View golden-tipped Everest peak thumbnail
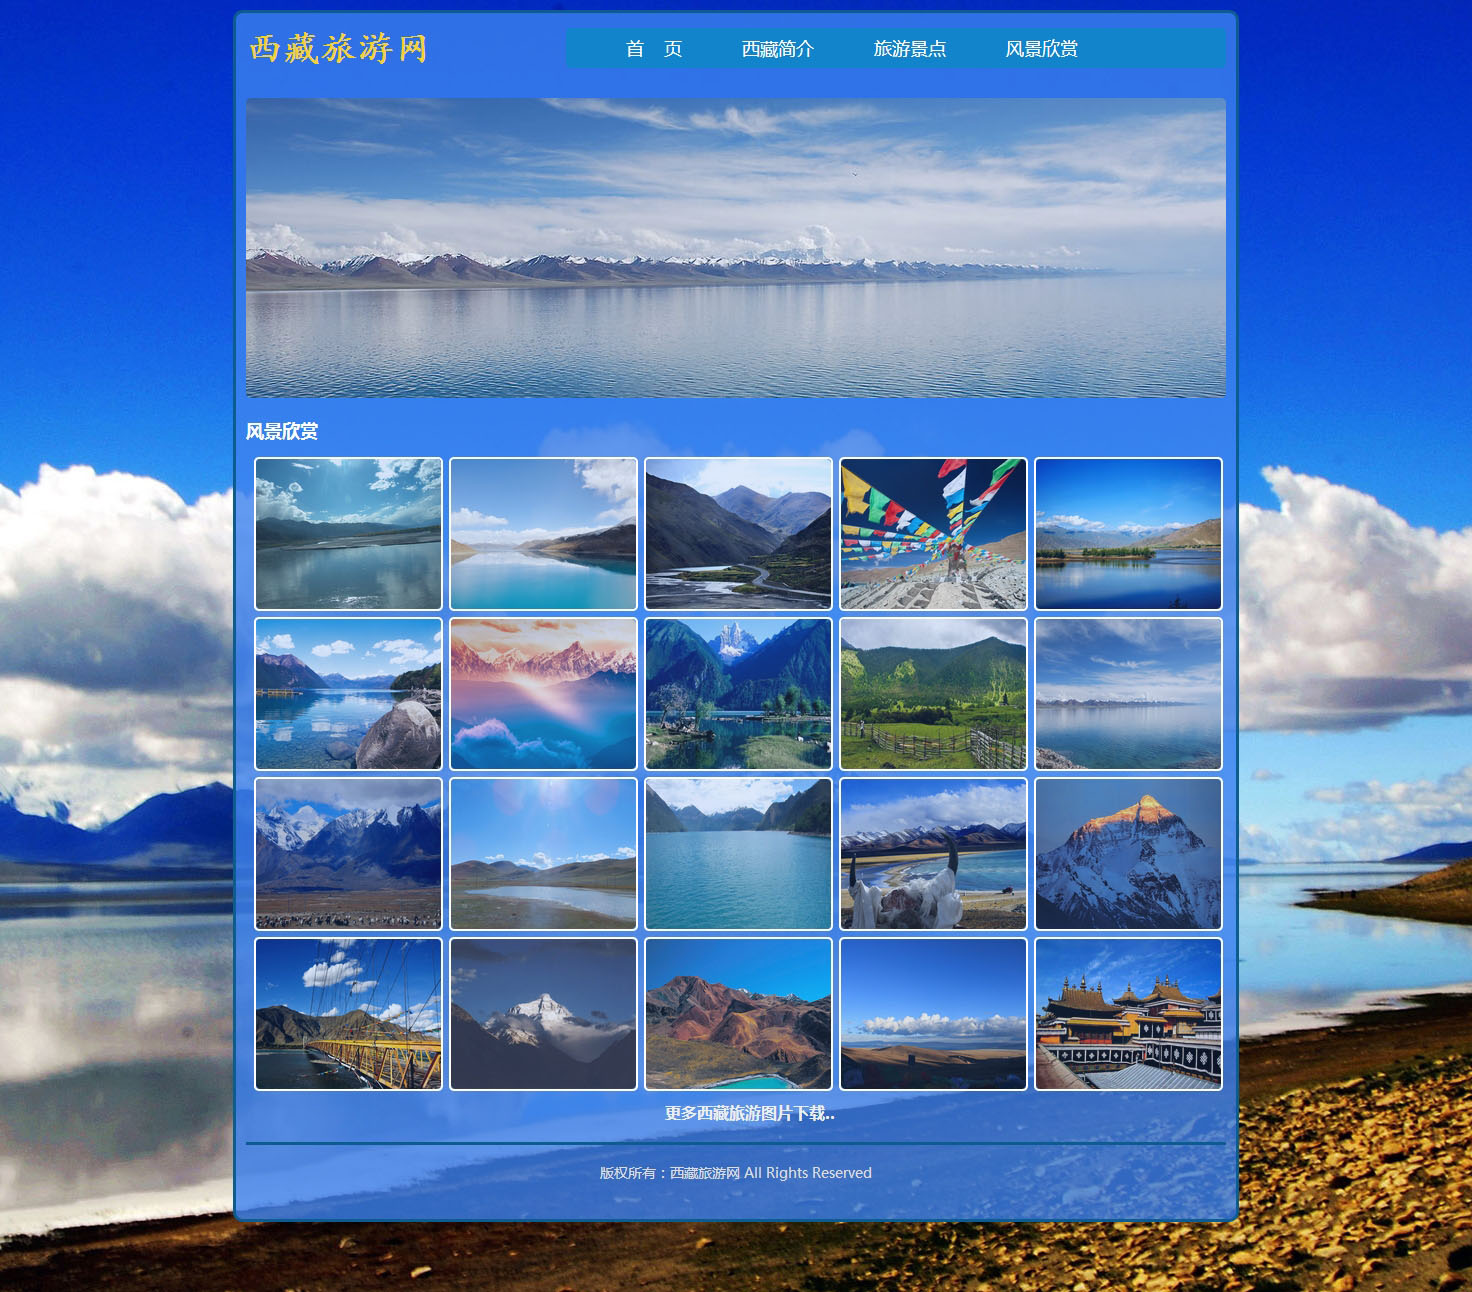This screenshot has width=1472, height=1292. (1128, 854)
